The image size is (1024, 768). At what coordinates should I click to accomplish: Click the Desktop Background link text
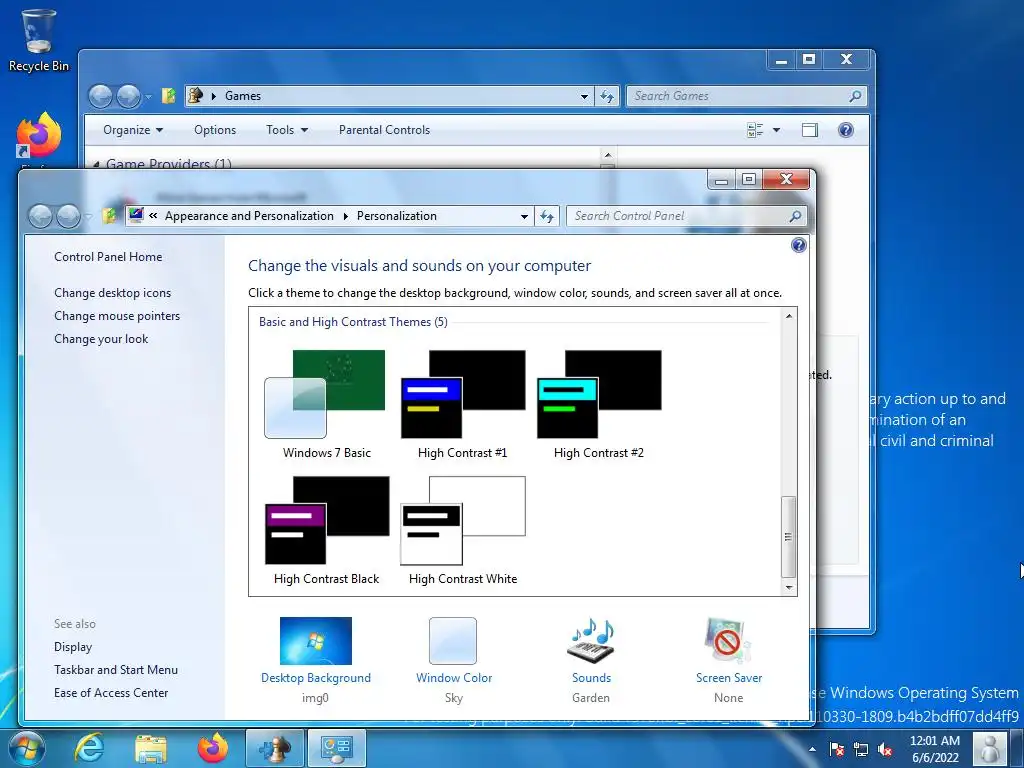[315, 678]
